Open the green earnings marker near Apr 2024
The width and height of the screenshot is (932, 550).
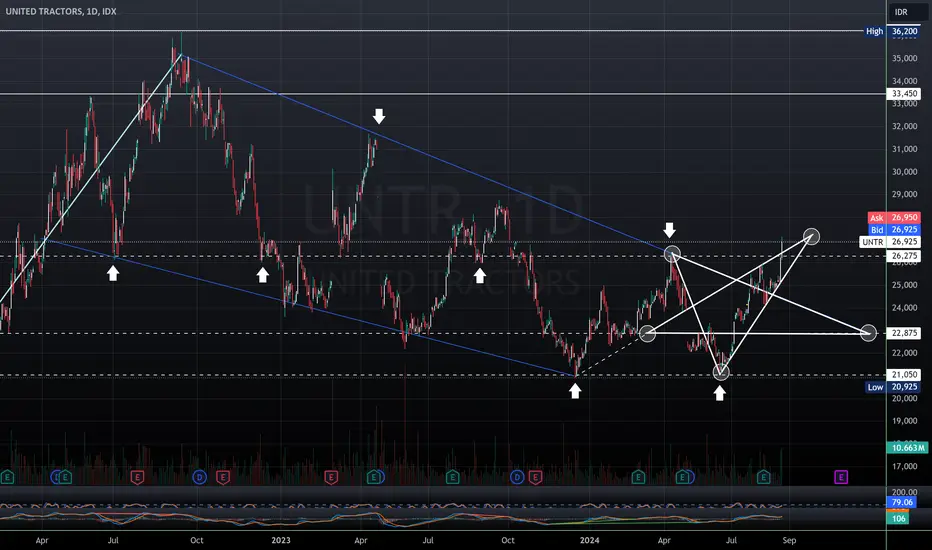pyautogui.click(x=682, y=477)
